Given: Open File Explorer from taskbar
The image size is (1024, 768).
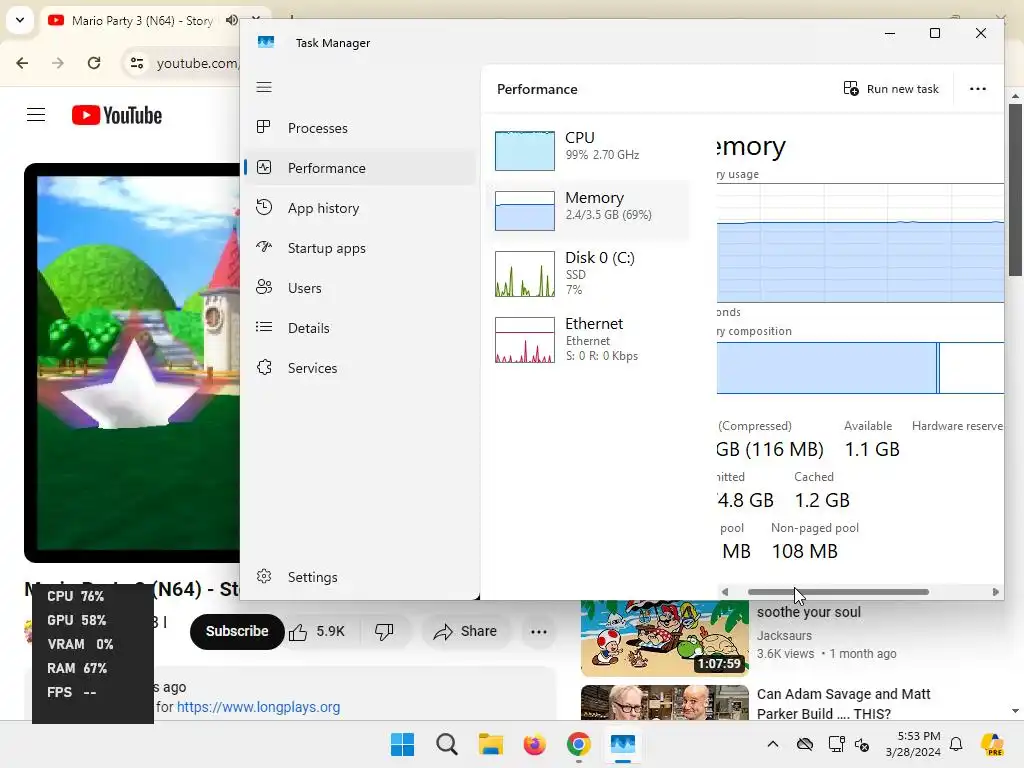Looking at the screenshot, I should click(490, 744).
